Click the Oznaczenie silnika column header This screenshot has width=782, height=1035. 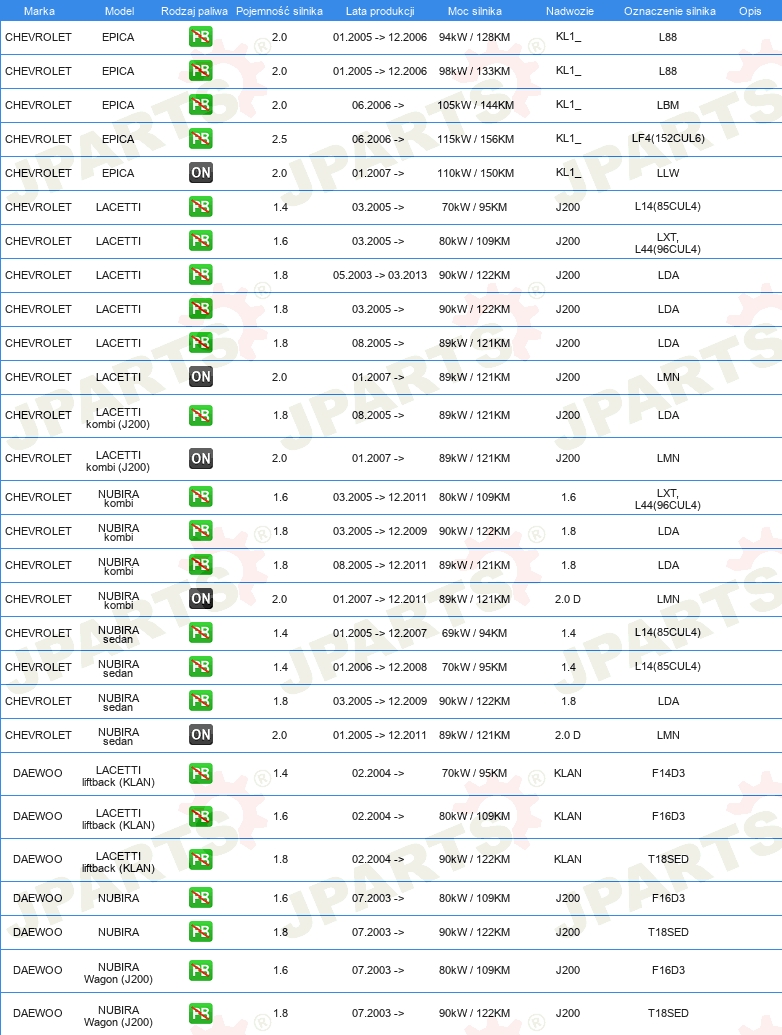670,11
